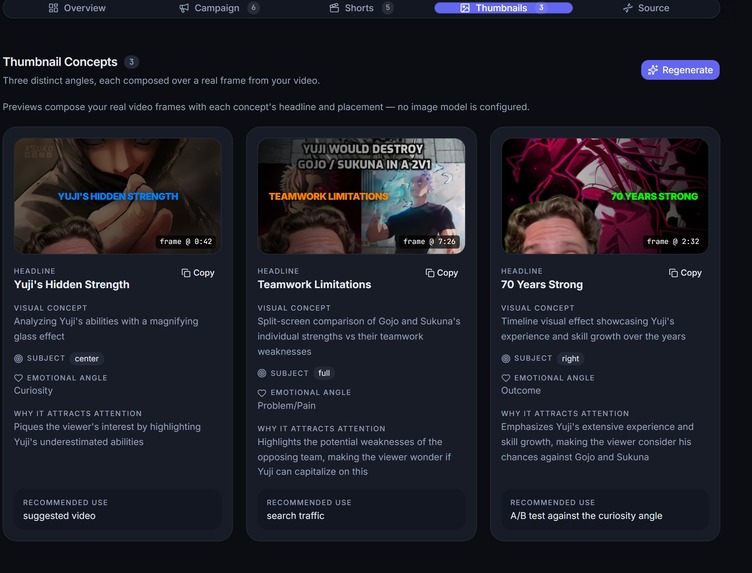Image resolution: width=752 pixels, height=573 pixels.
Task: Click the Campaign megaphone icon
Action: [184, 8]
